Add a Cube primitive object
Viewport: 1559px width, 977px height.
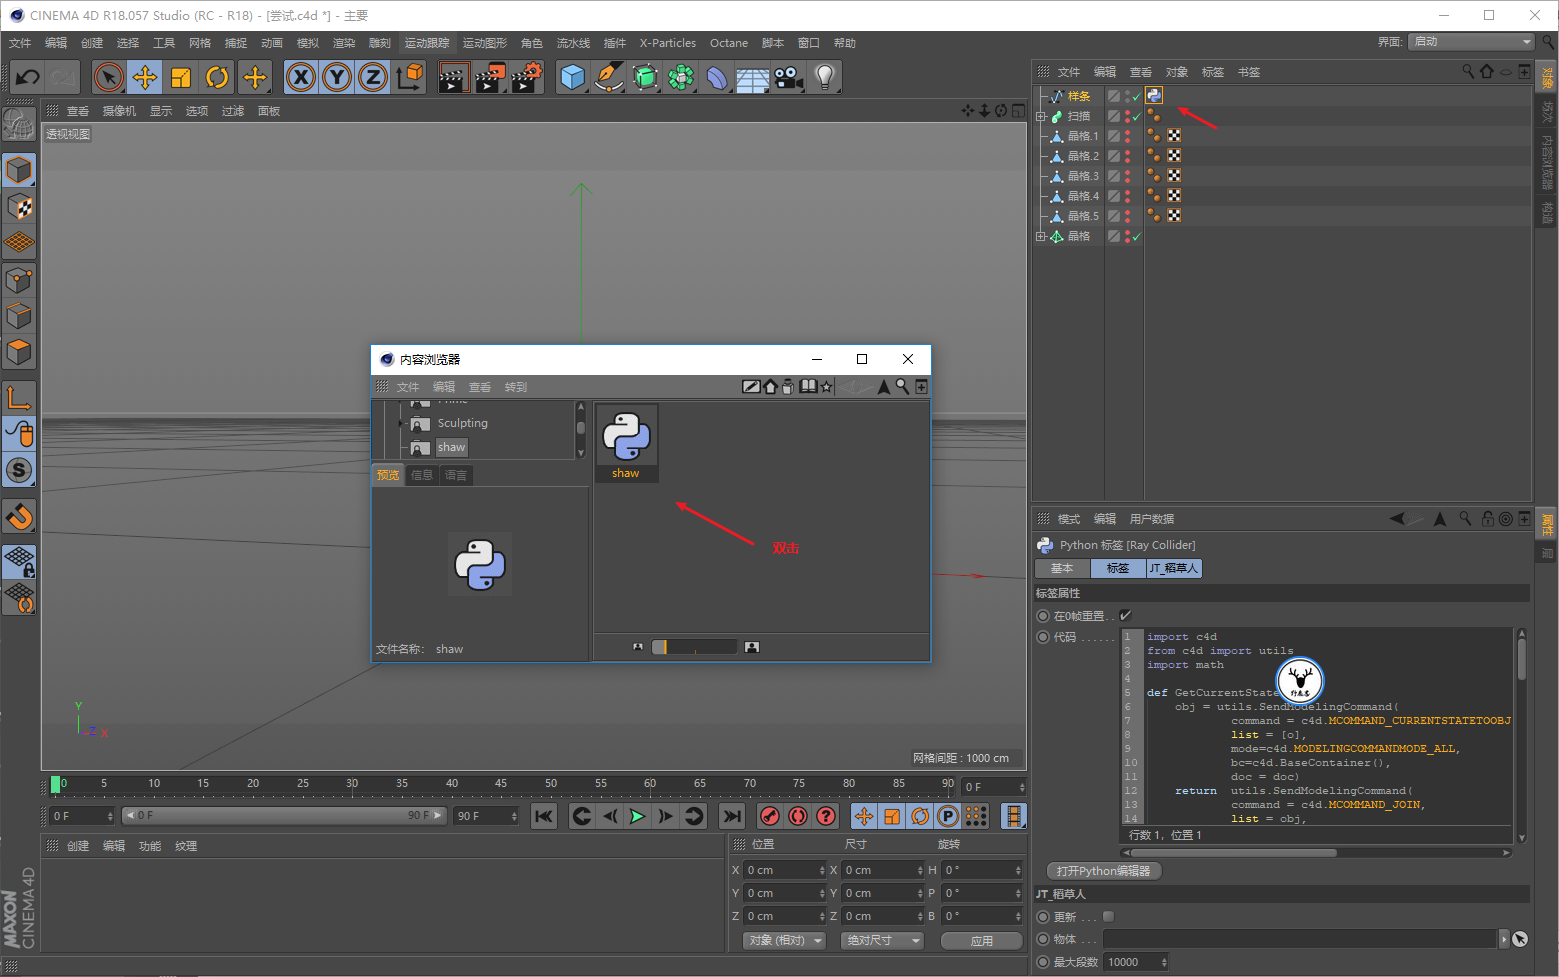coord(573,77)
